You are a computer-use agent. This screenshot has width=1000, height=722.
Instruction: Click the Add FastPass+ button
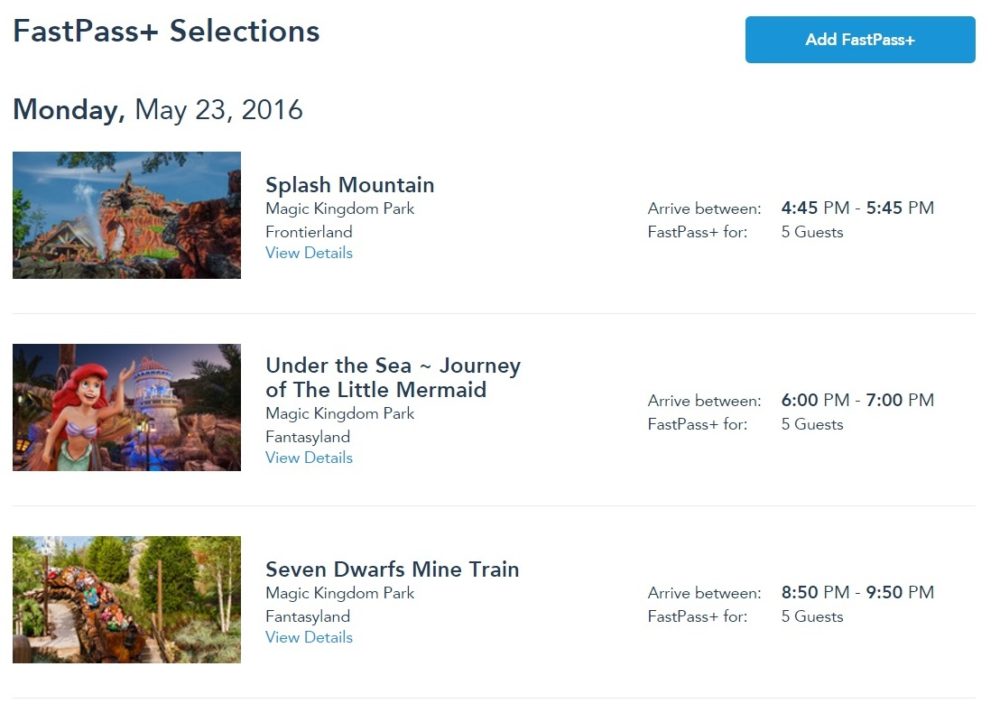[x=859, y=39]
